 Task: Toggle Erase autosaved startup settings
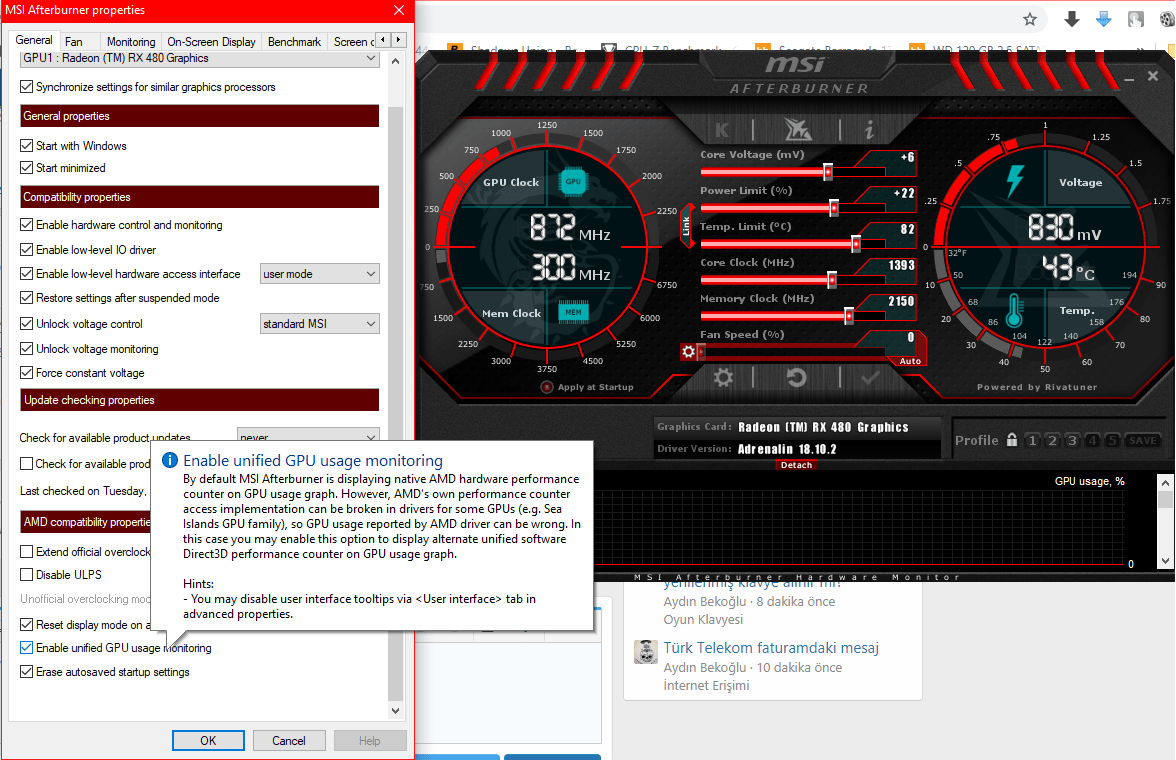click(26, 672)
